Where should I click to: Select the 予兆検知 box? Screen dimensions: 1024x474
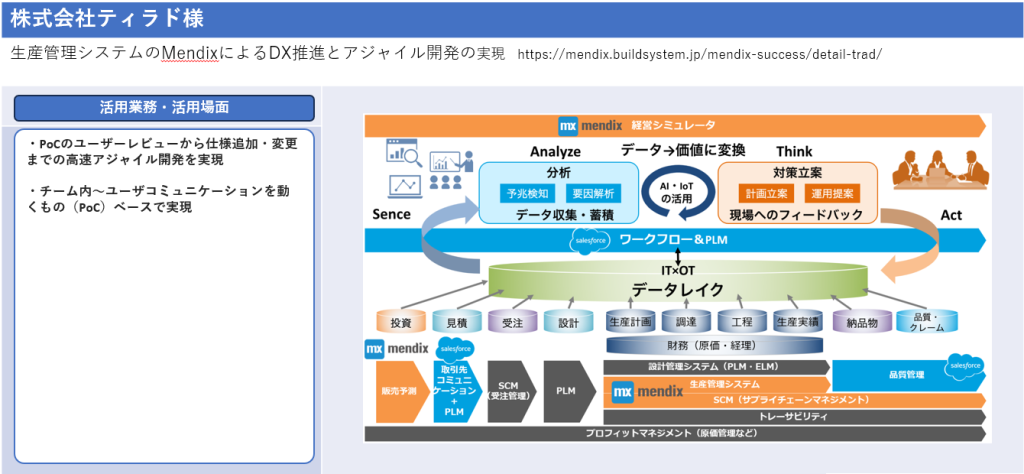[x=529, y=192]
